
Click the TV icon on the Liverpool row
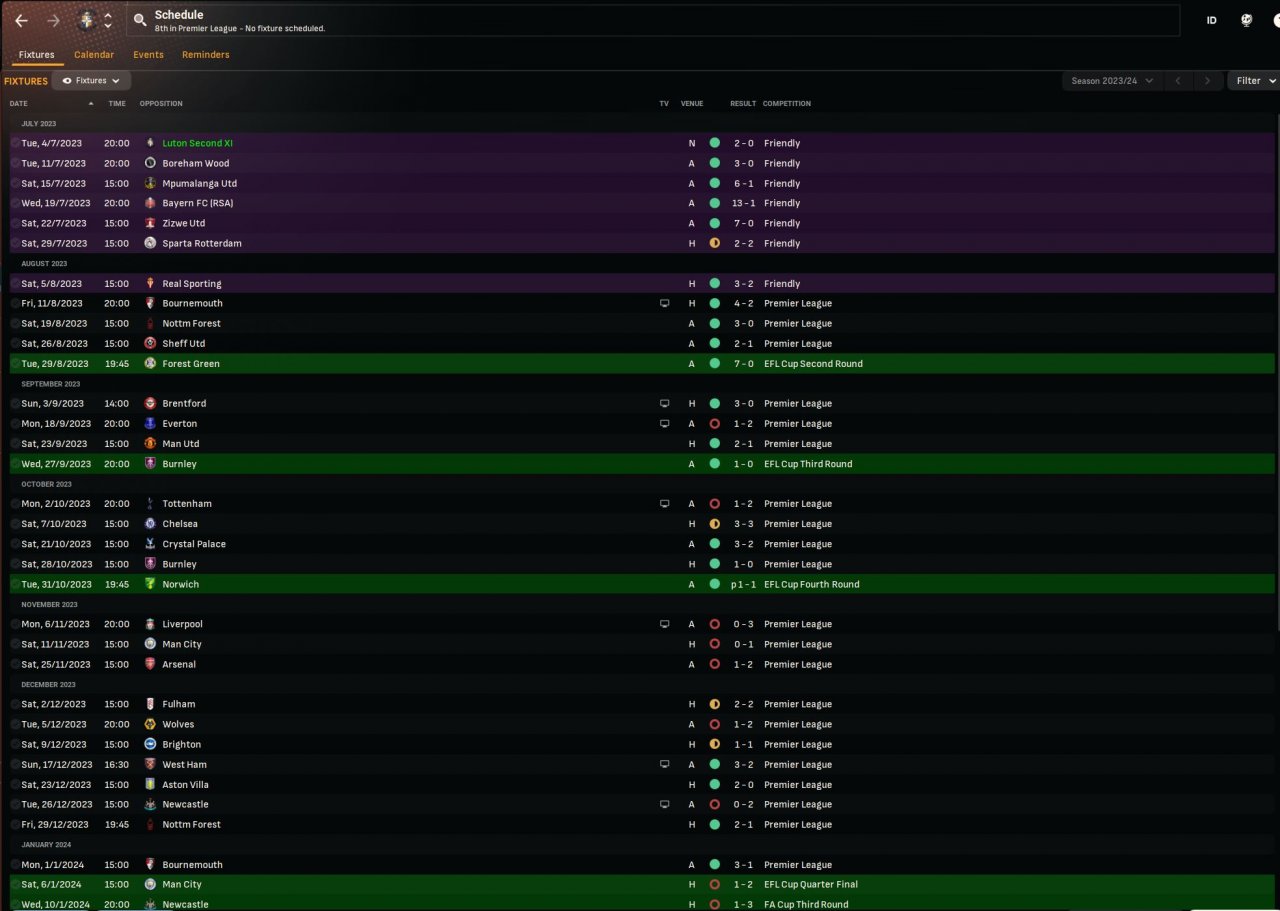click(664, 624)
